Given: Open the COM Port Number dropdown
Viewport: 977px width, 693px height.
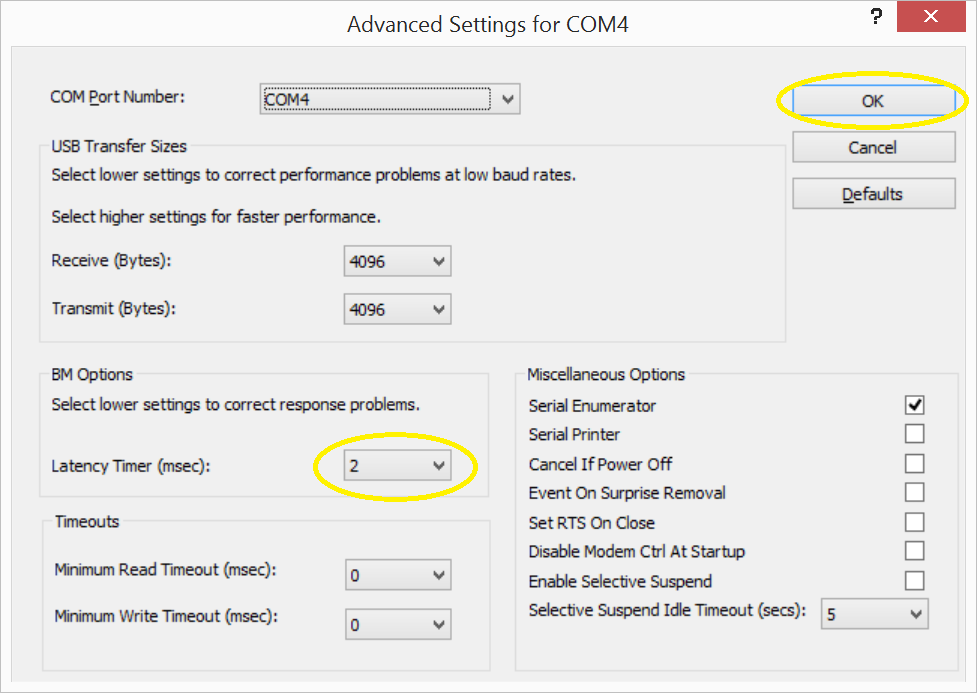Looking at the screenshot, I should (389, 99).
